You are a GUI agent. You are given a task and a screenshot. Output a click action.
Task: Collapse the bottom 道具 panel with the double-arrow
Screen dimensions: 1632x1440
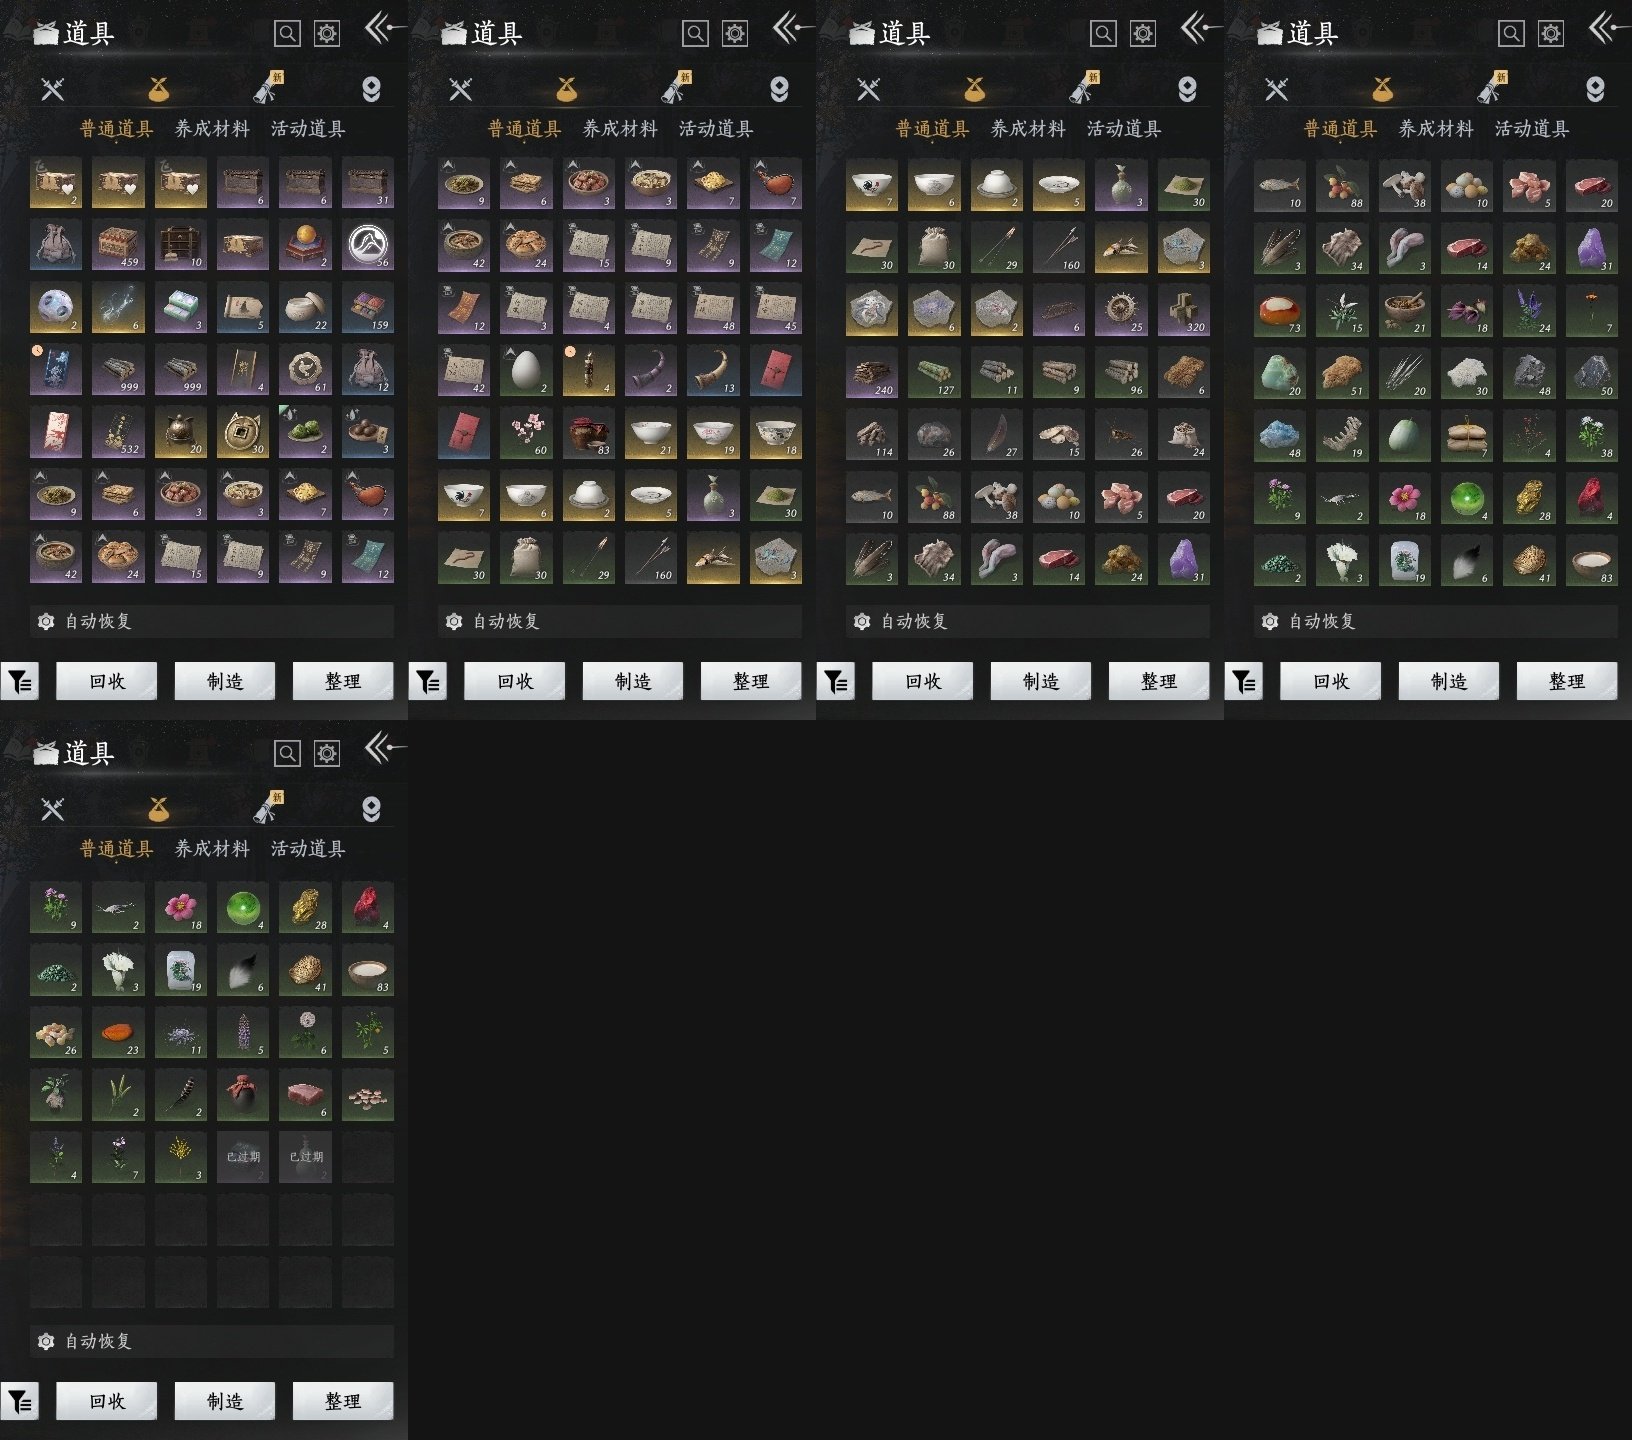coord(384,747)
